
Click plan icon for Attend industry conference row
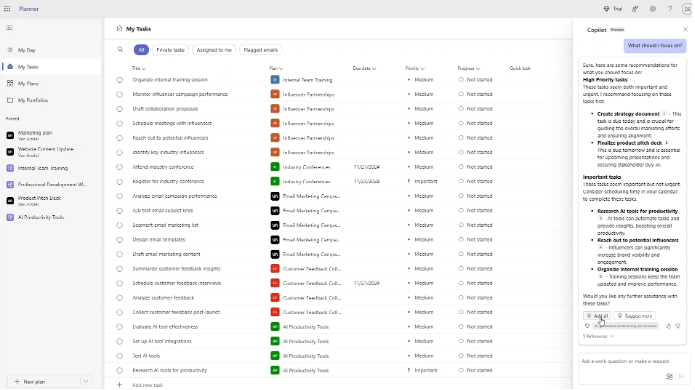point(275,167)
